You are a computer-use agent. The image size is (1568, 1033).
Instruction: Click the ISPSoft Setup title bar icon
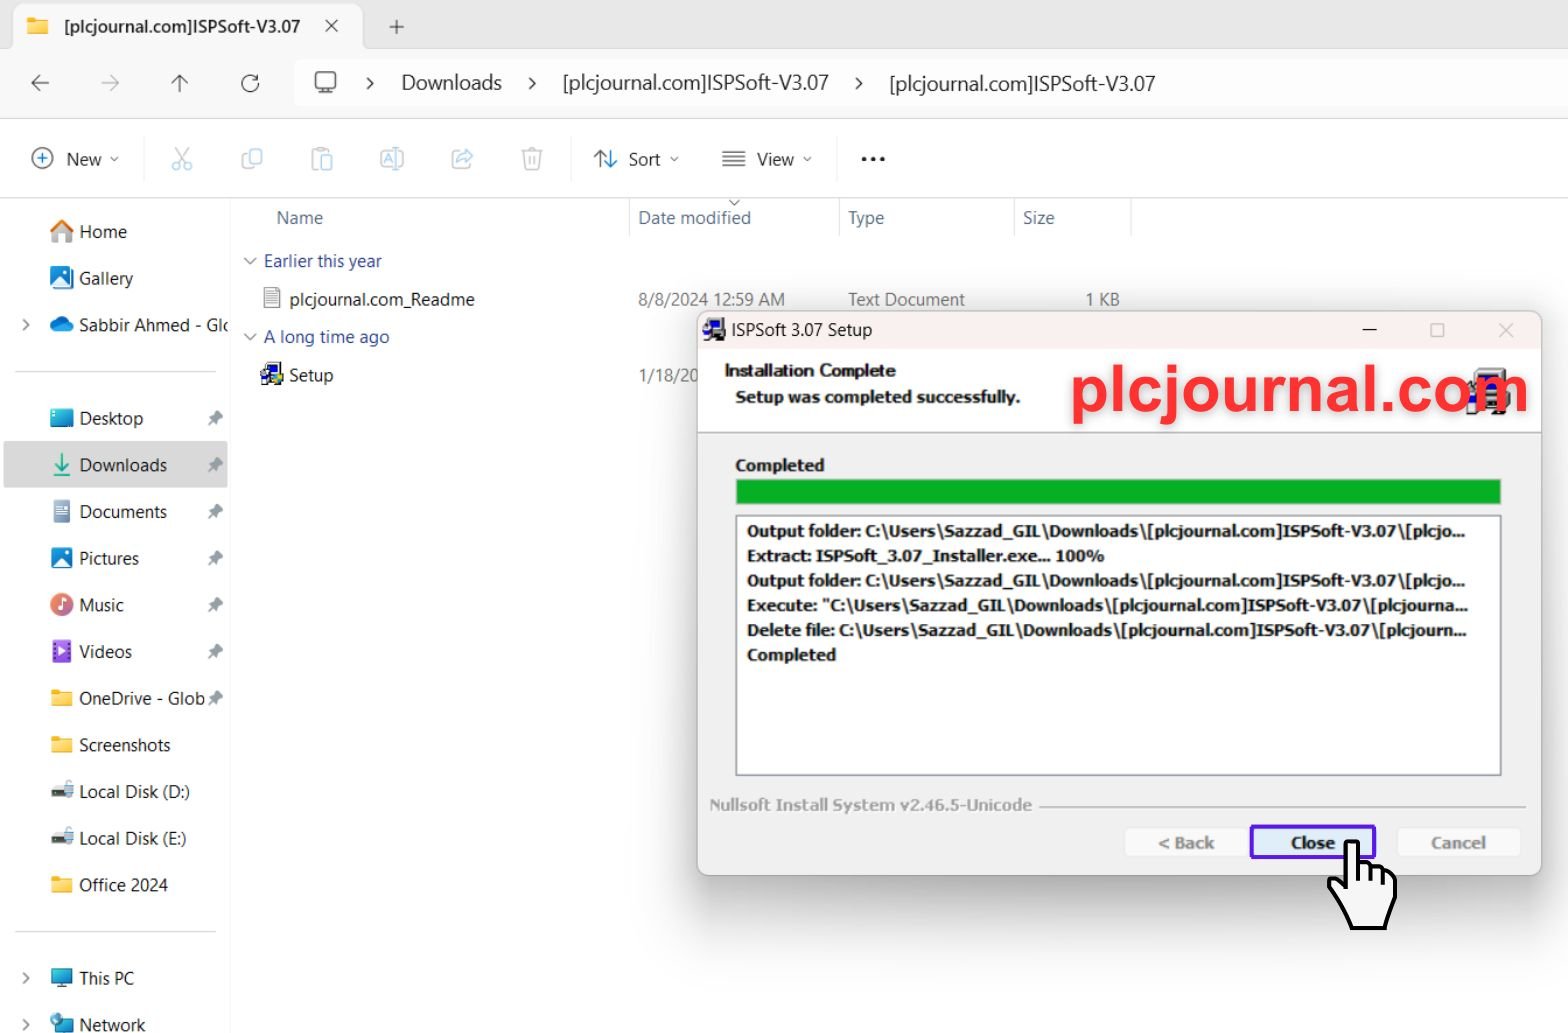coord(714,329)
